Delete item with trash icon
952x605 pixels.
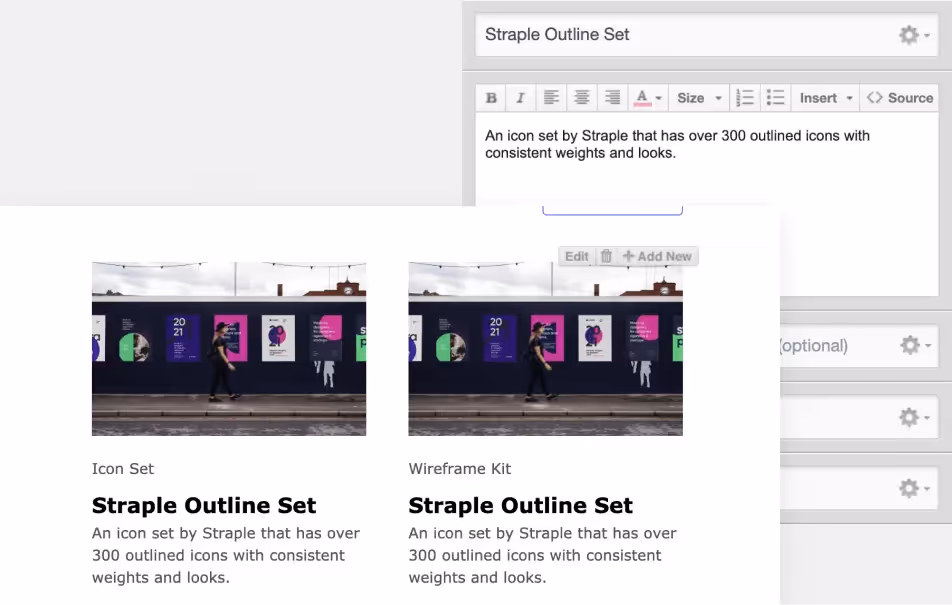point(606,256)
